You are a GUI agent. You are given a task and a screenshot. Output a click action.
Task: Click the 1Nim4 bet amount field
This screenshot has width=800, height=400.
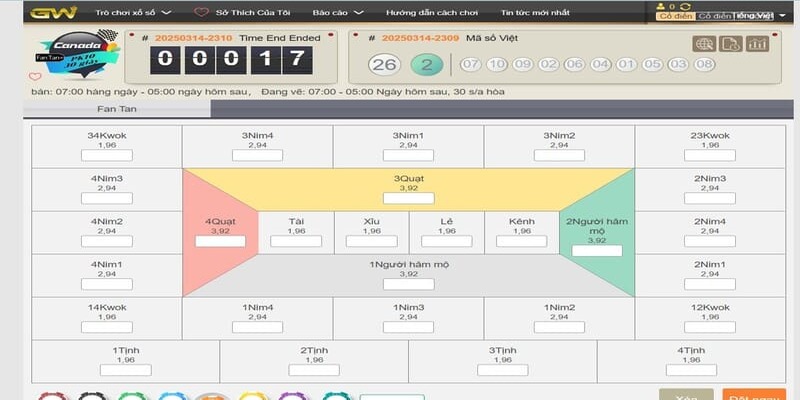pyautogui.click(x=257, y=327)
